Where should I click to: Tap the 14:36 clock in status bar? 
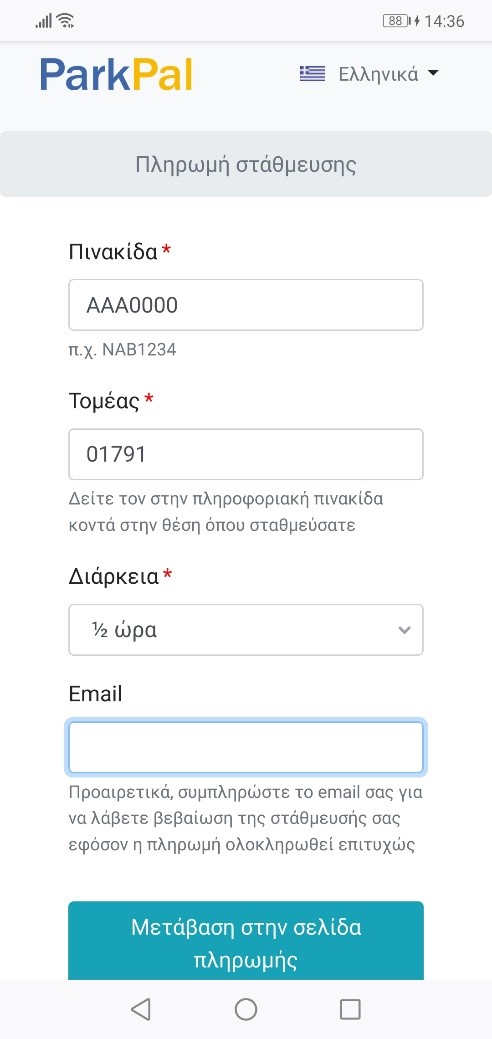444,21
